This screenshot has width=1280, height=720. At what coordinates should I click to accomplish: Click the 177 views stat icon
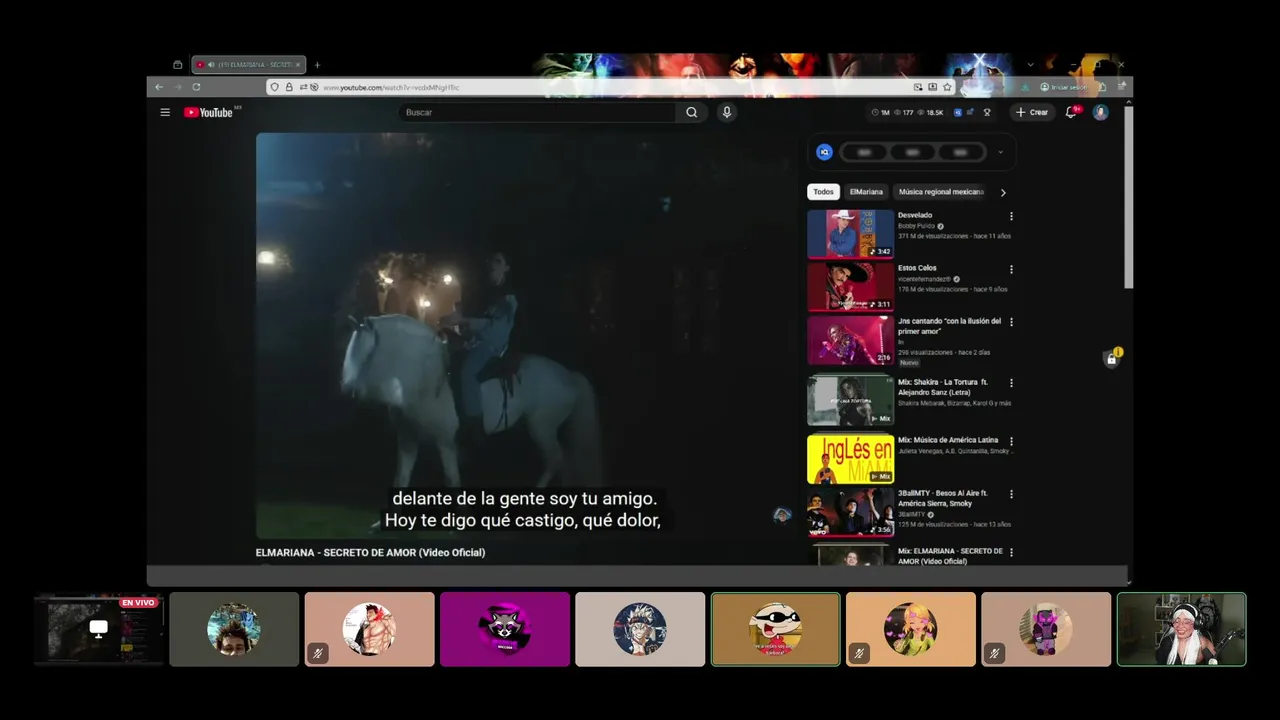pos(898,113)
